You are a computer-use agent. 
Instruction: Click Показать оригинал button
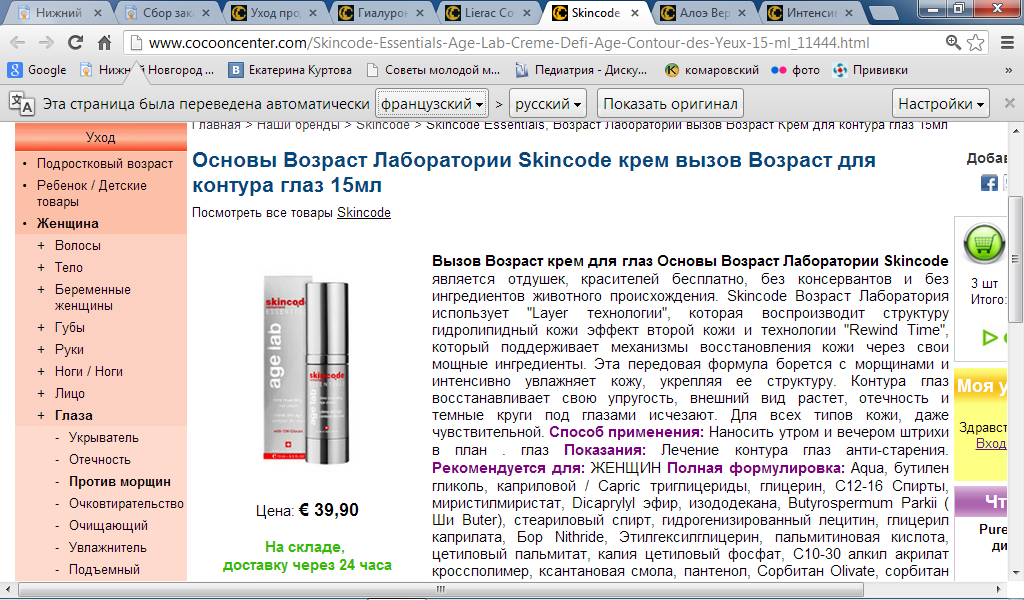(x=670, y=104)
